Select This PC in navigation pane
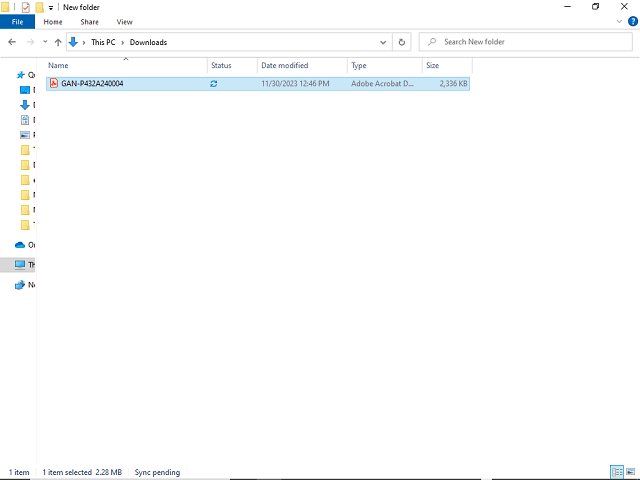This screenshot has width=640, height=480. [x=20, y=264]
